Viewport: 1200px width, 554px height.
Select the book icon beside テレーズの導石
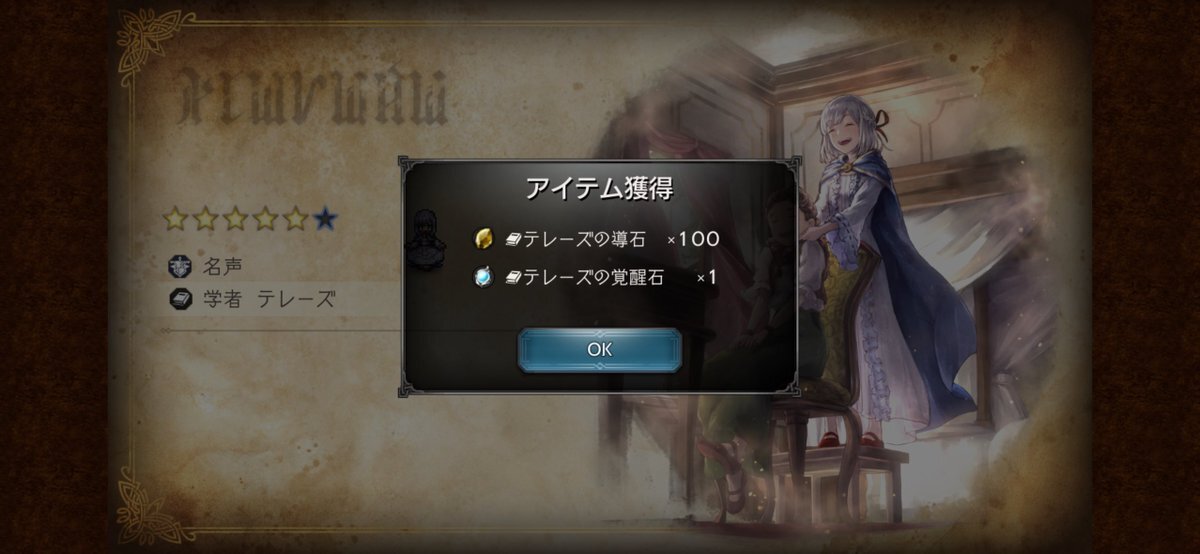pos(513,240)
